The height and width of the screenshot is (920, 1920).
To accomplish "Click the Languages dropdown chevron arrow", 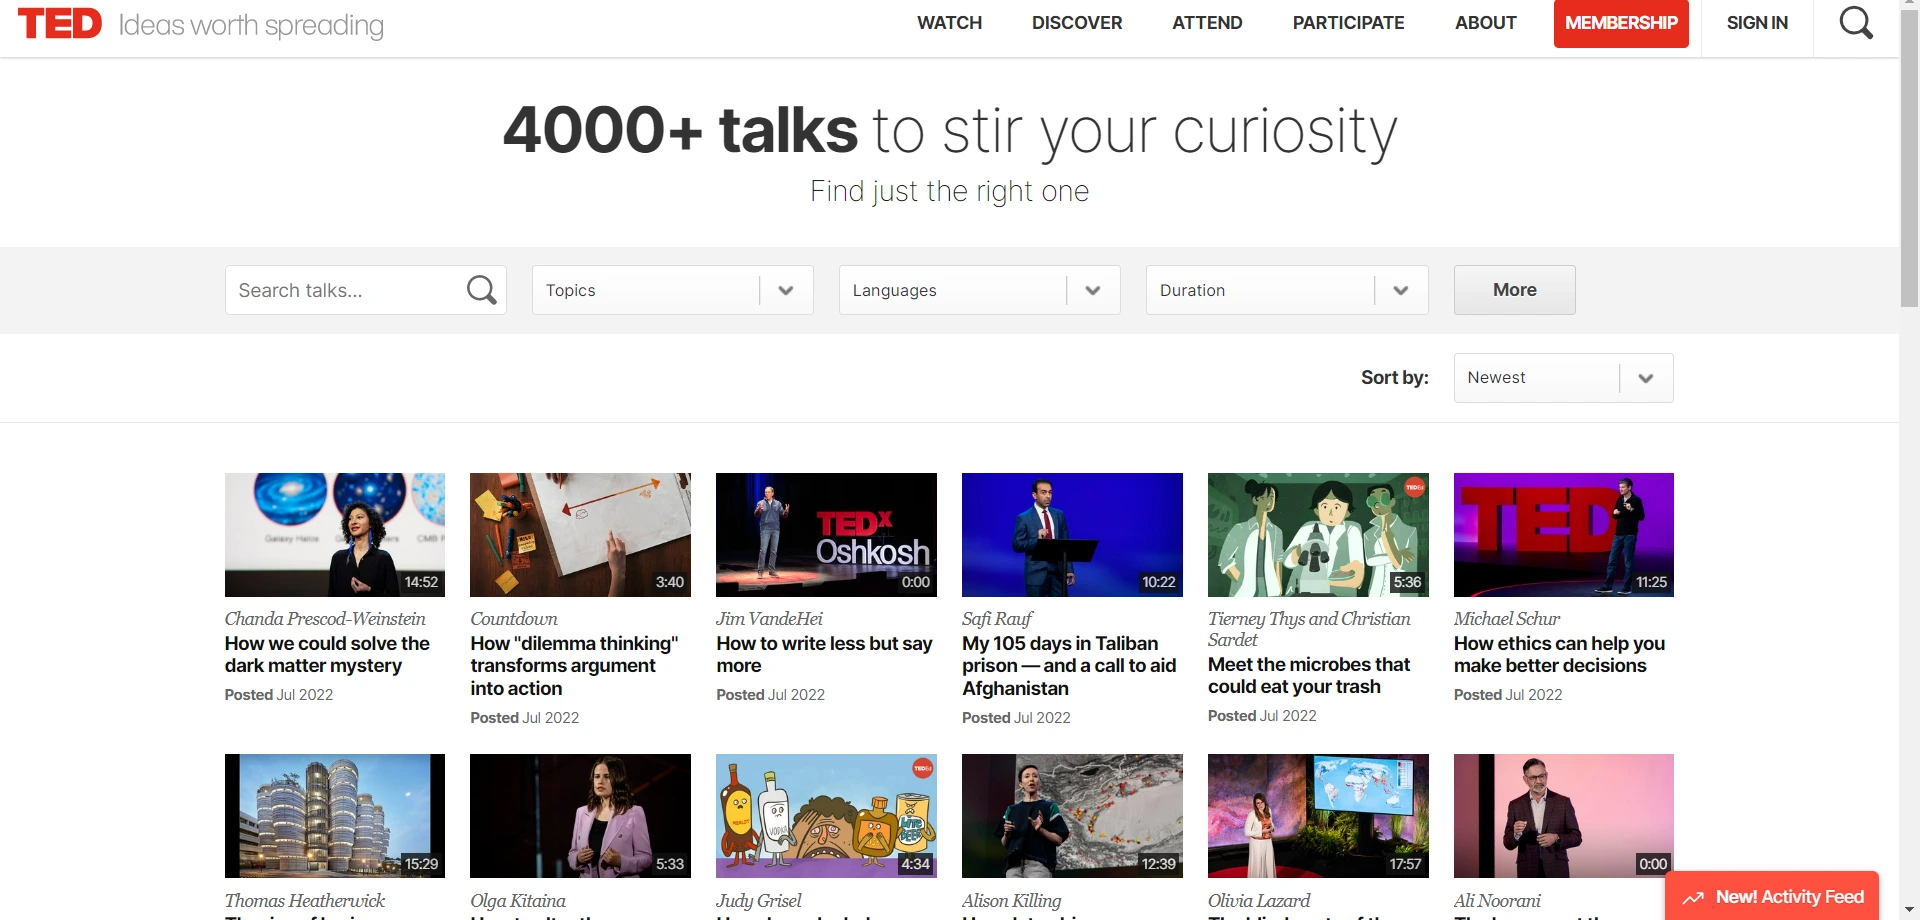I will 1093,290.
